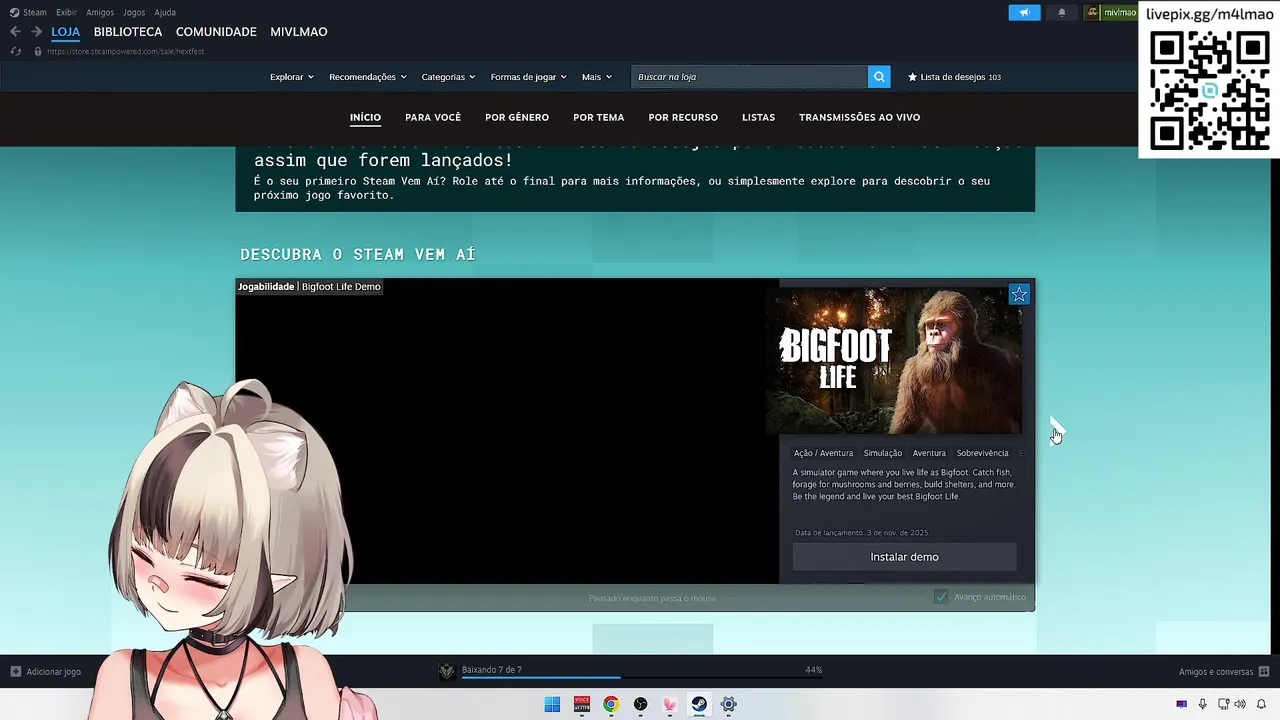Click the Aventura tag
The image size is (1280, 720).
point(929,453)
